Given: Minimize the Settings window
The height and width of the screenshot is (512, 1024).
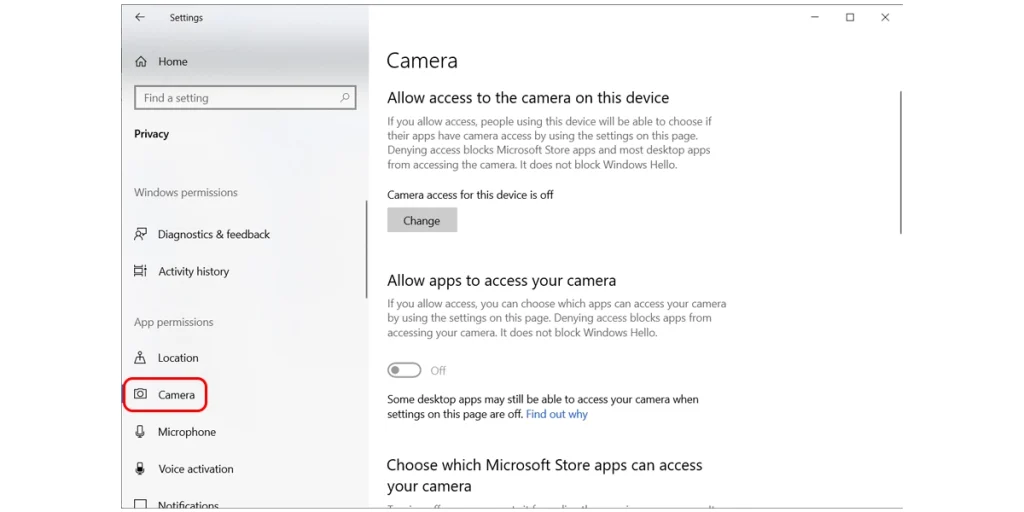Looking at the screenshot, I should pos(814,17).
